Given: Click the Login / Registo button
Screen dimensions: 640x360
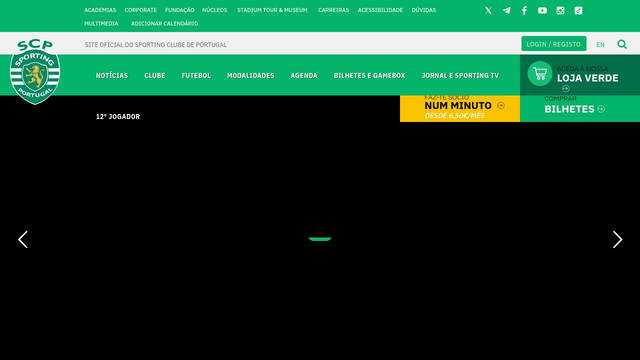Looking at the screenshot, I should point(553,44).
